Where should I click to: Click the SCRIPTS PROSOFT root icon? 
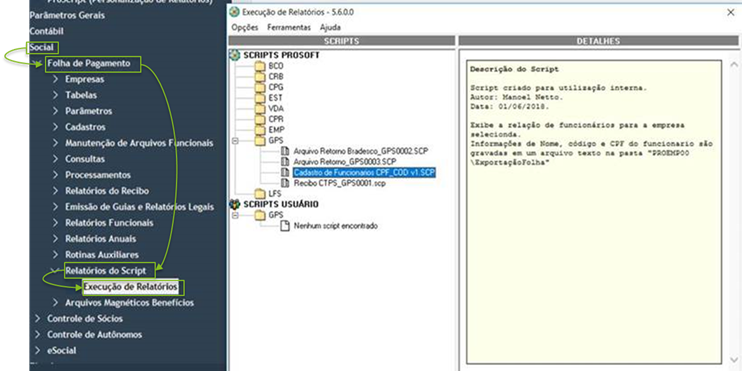[x=235, y=55]
